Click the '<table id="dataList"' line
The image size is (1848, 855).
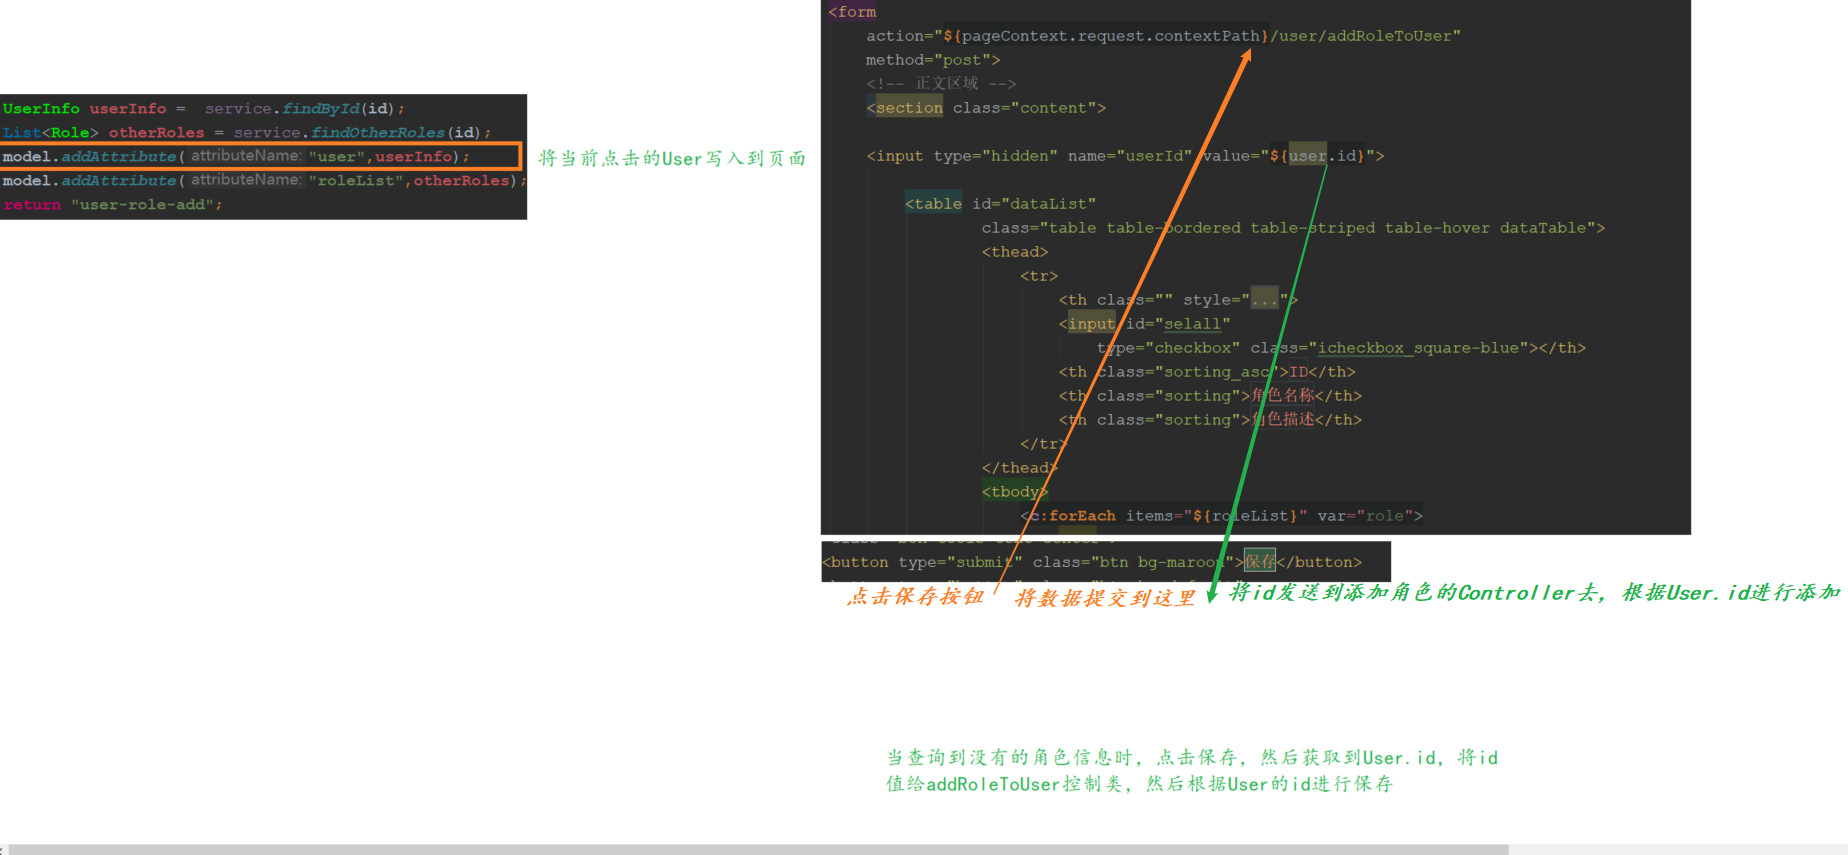(1000, 204)
